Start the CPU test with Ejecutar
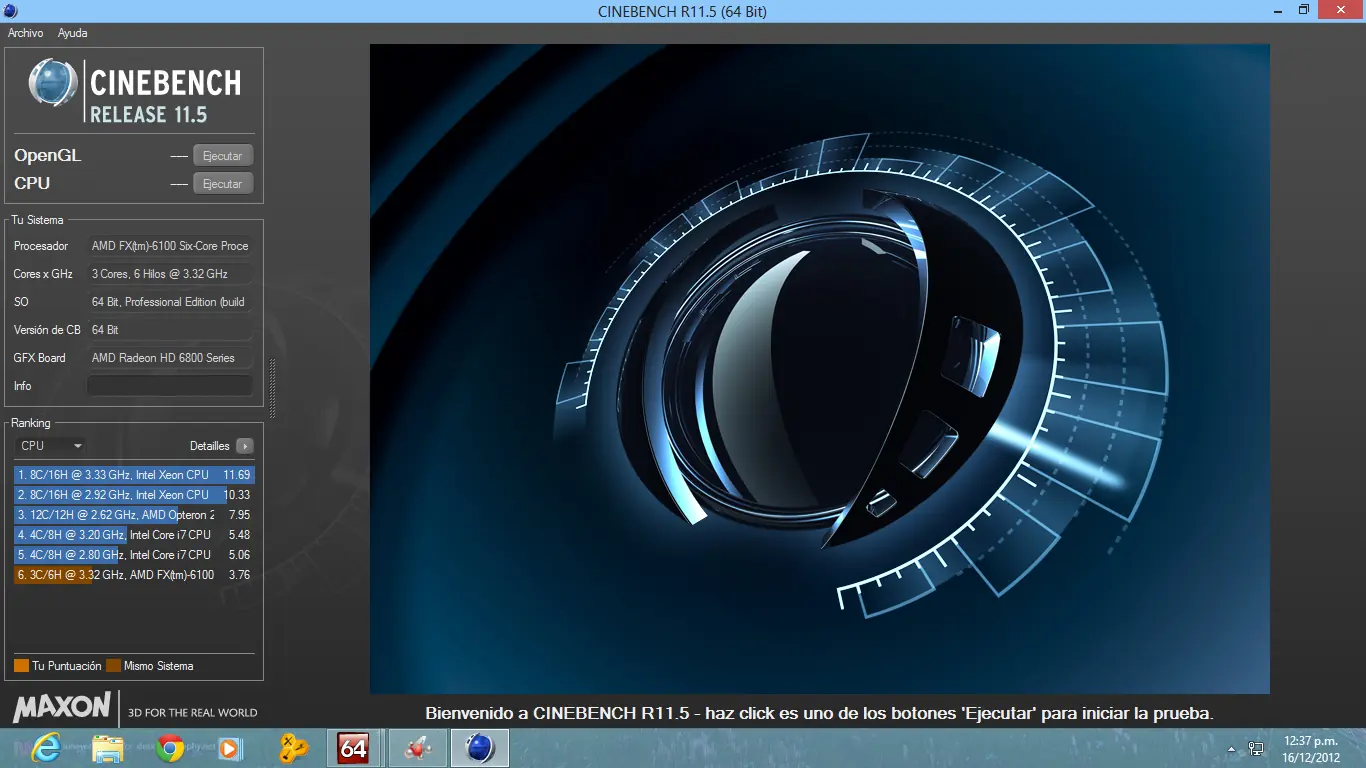The width and height of the screenshot is (1366, 768). click(222, 183)
